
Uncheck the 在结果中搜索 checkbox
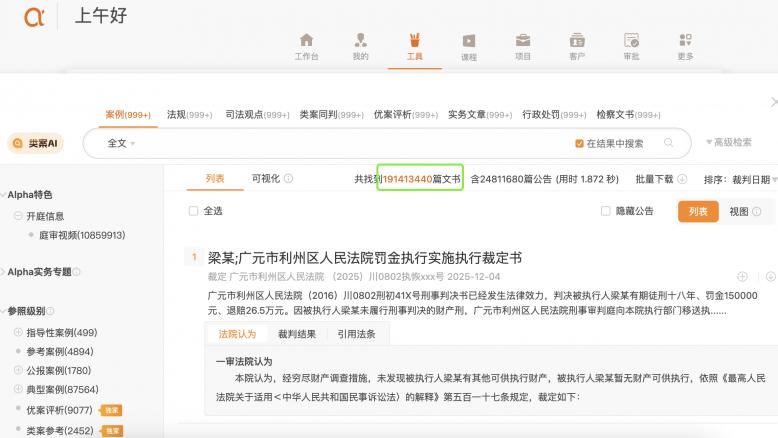(x=579, y=143)
